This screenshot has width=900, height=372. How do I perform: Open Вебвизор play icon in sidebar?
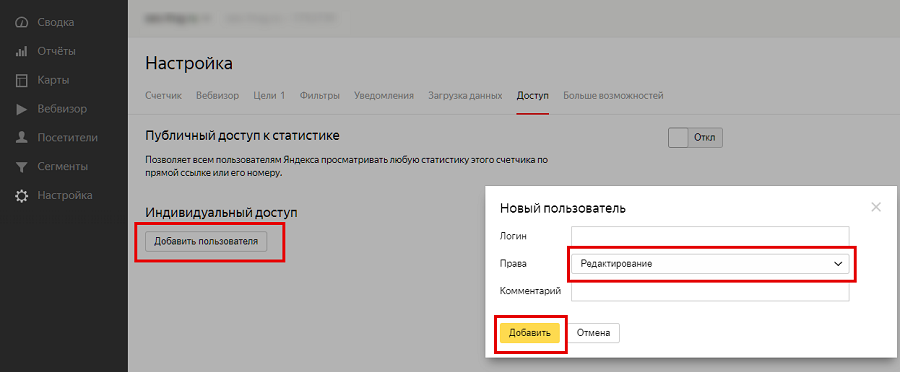[x=21, y=109]
